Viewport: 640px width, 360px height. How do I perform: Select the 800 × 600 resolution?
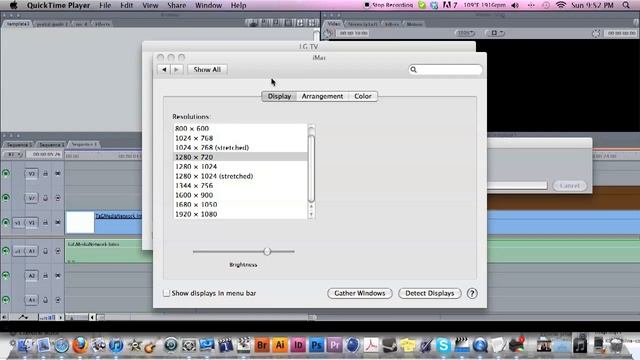click(x=240, y=128)
